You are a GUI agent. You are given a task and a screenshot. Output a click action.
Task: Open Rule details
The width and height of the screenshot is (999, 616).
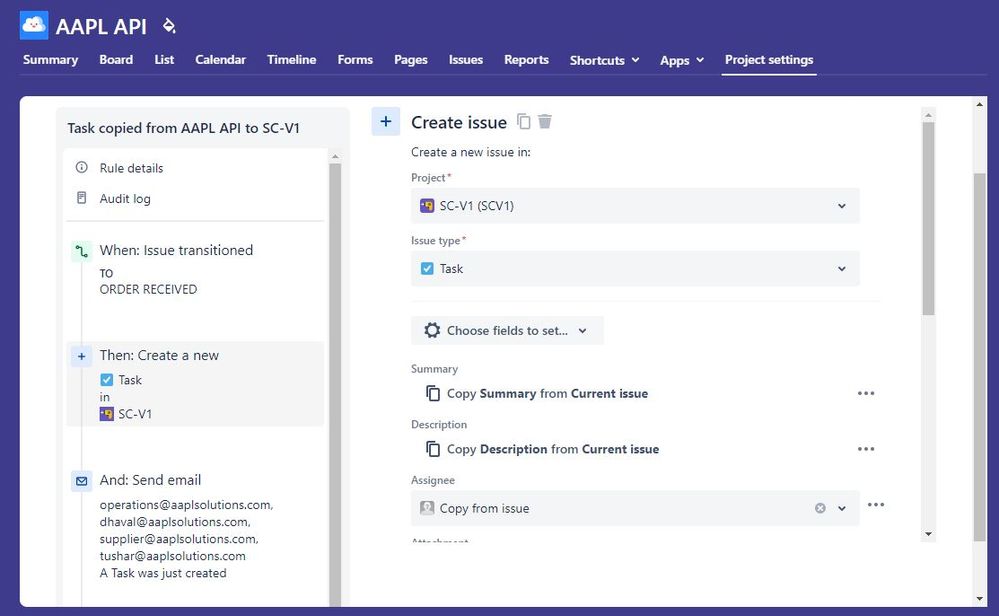pyautogui.click(x=131, y=168)
